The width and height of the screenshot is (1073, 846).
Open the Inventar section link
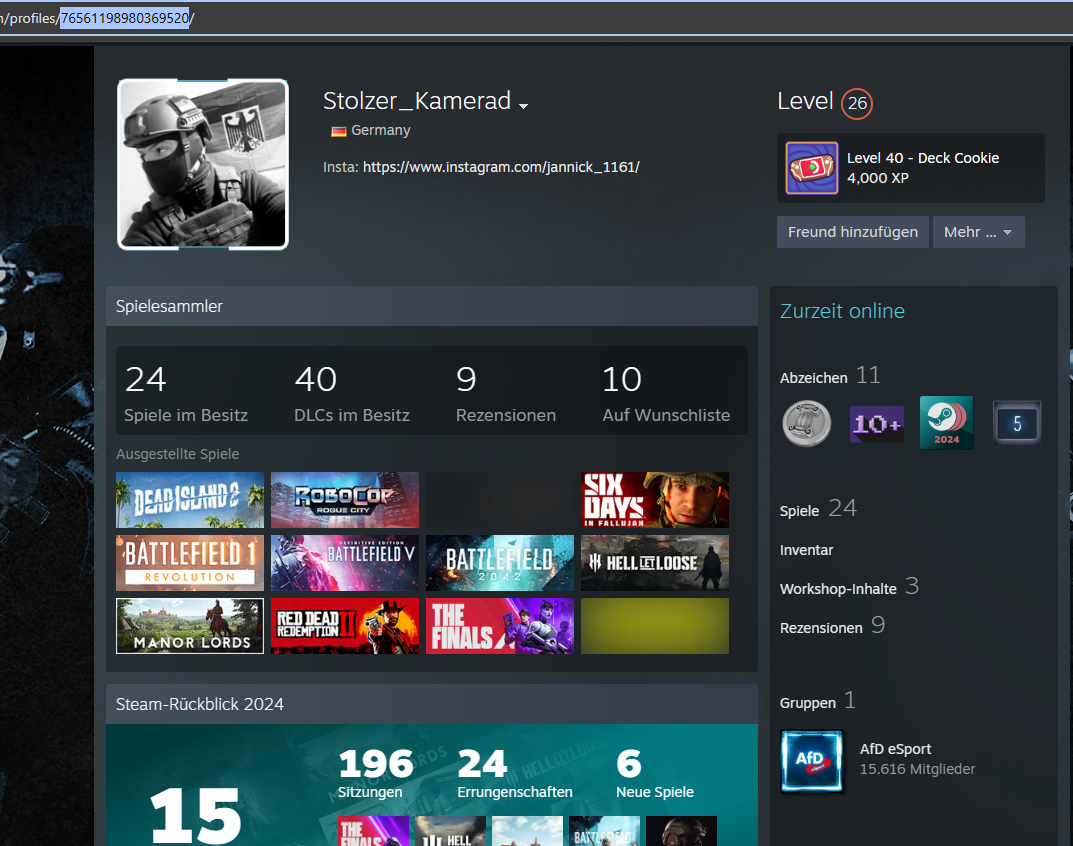pyautogui.click(x=806, y=550)
